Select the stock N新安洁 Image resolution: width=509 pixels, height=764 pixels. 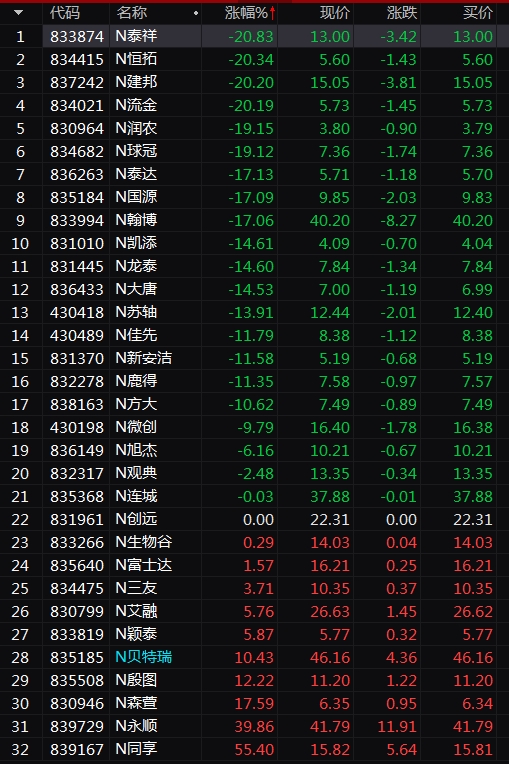[144, 358]
